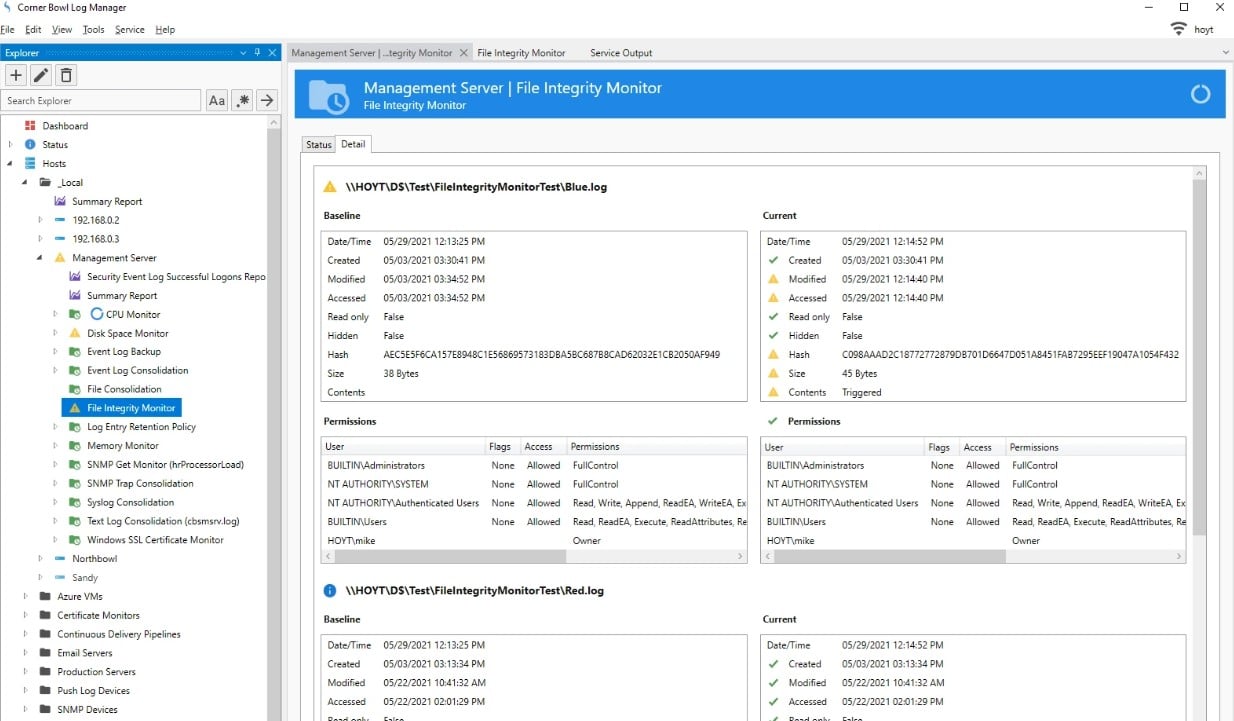Click the main vertical scrollbar in Detail view
The image size is (1234, 721).
(x=1199, y=360)
